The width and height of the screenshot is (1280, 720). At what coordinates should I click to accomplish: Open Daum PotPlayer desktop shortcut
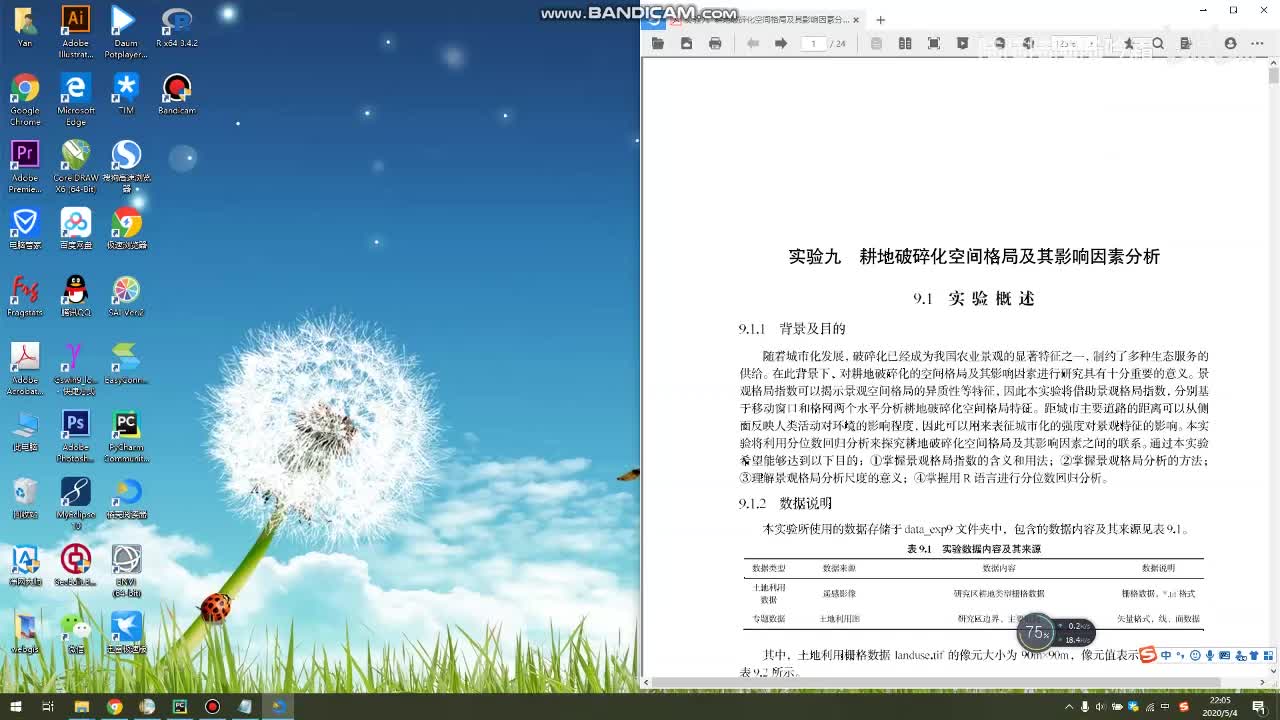coord(126,31)
